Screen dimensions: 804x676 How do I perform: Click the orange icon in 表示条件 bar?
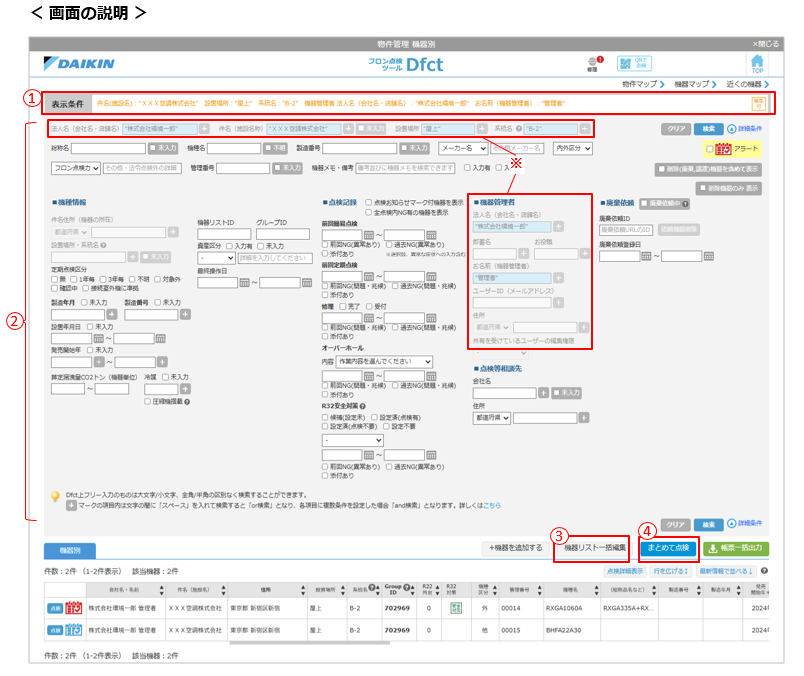click(759, 103)
